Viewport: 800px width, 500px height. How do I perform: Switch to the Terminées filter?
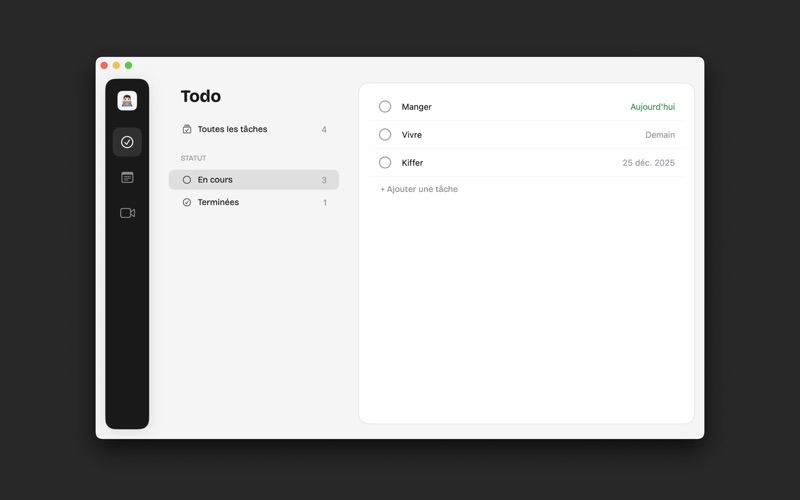pos(254,203)
